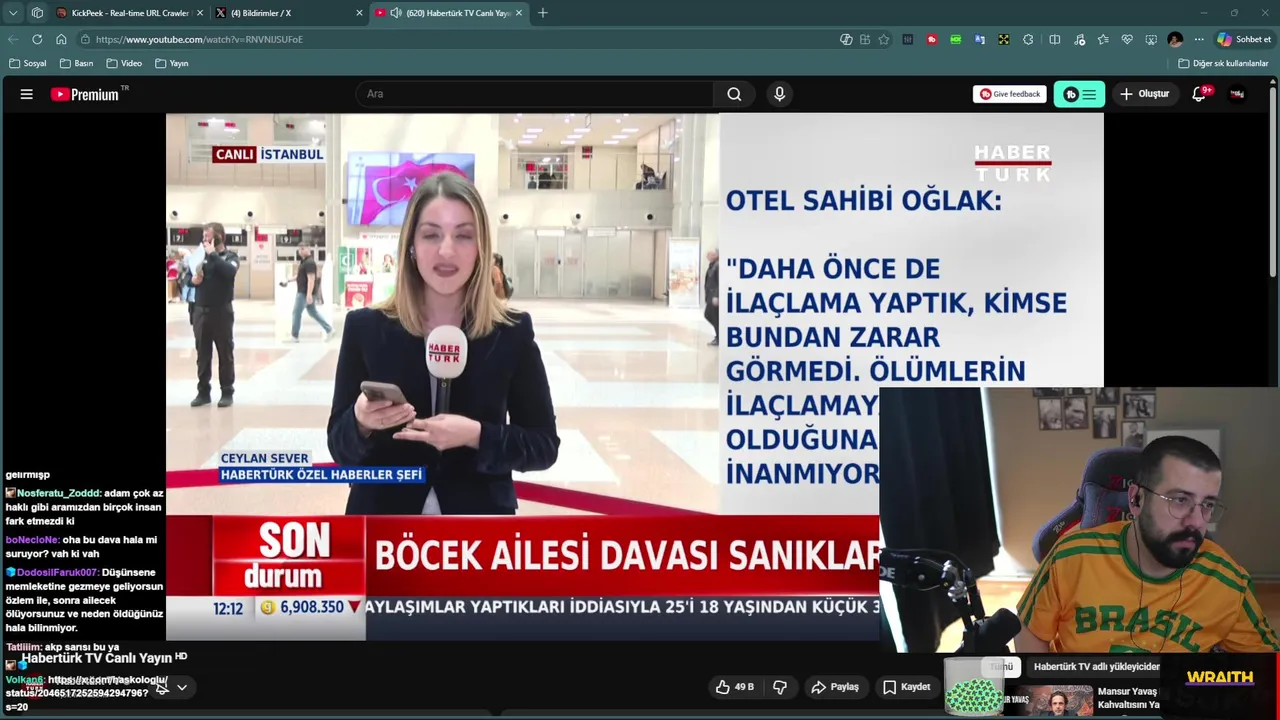This screenshot has height=720, width=1280.
Task: Close the KickPeek tab
Action: 200,13
